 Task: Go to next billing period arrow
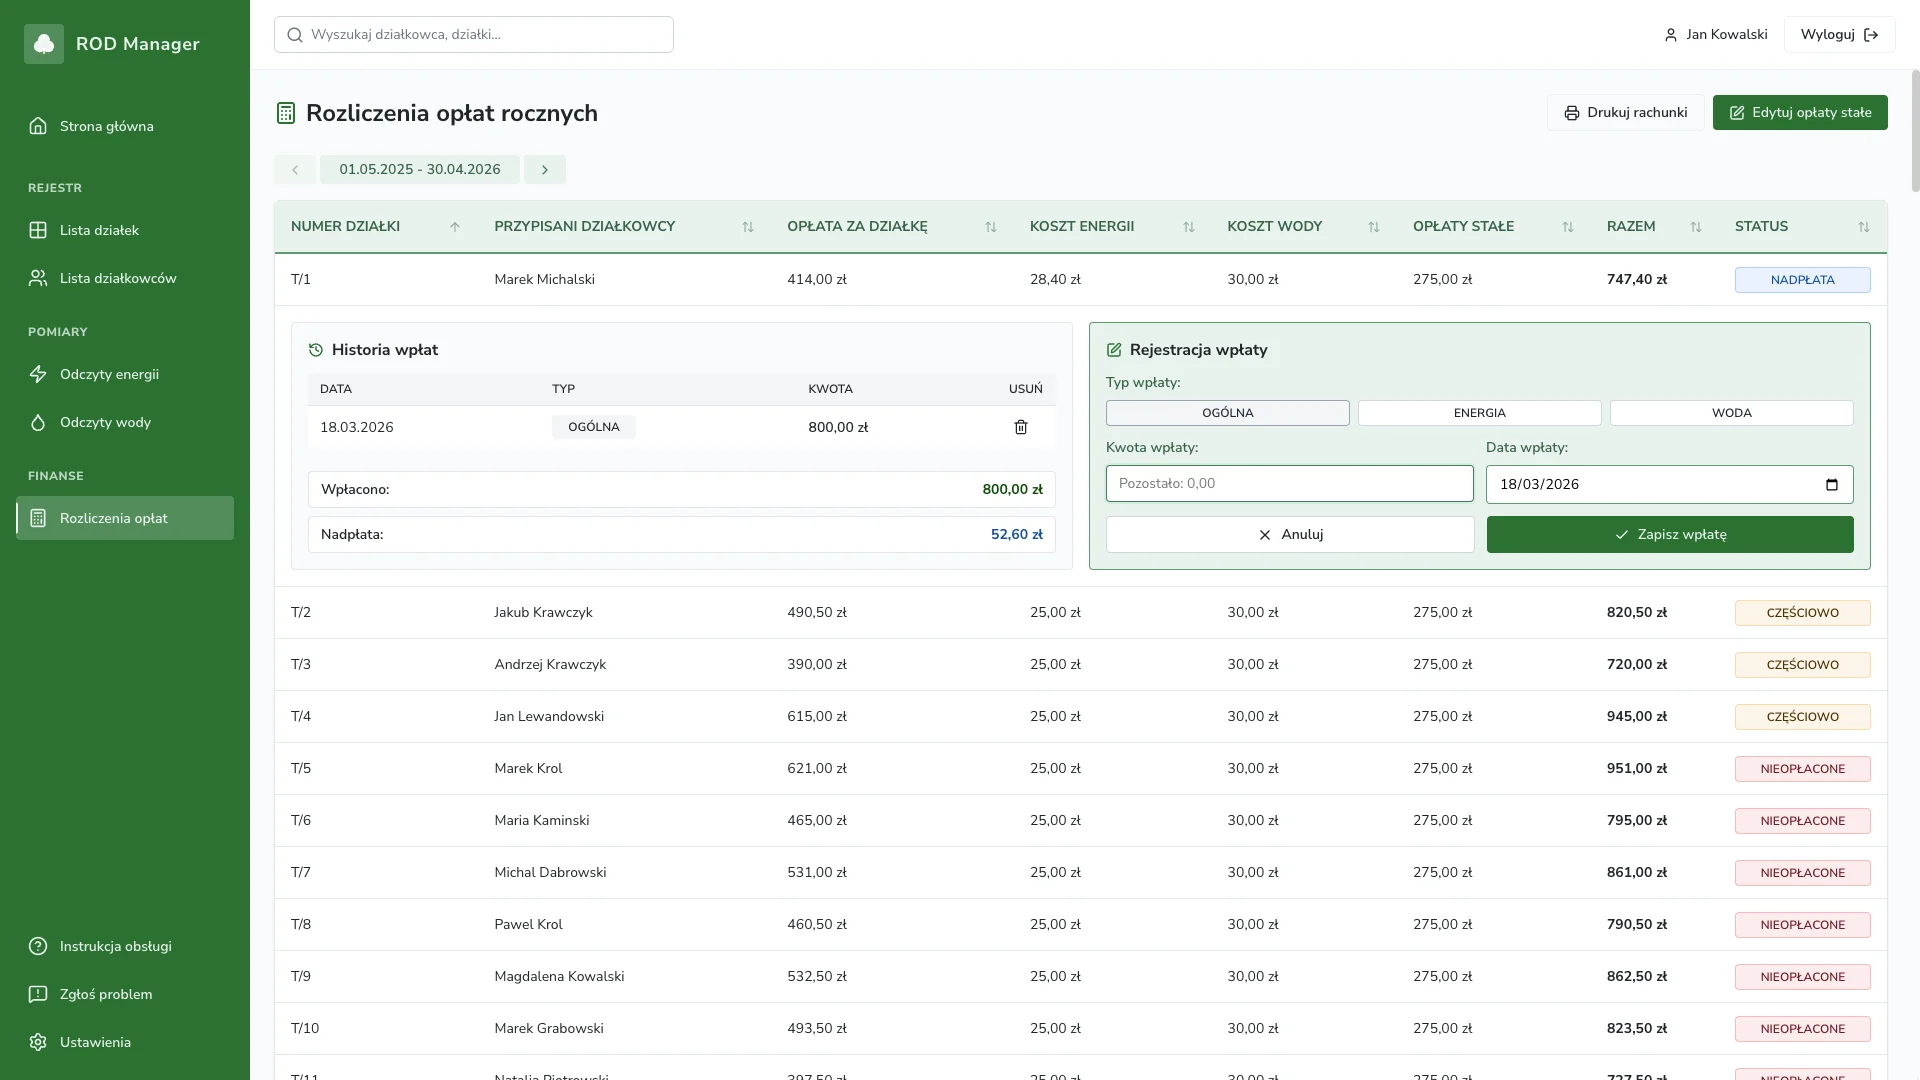[x=545, y=170]
